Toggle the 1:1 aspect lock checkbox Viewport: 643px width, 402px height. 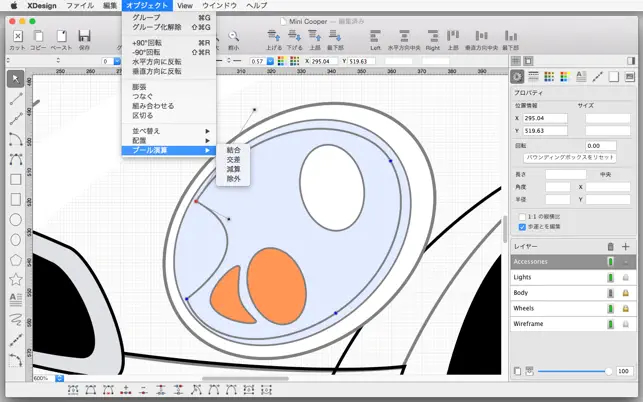tap(522, 216)
